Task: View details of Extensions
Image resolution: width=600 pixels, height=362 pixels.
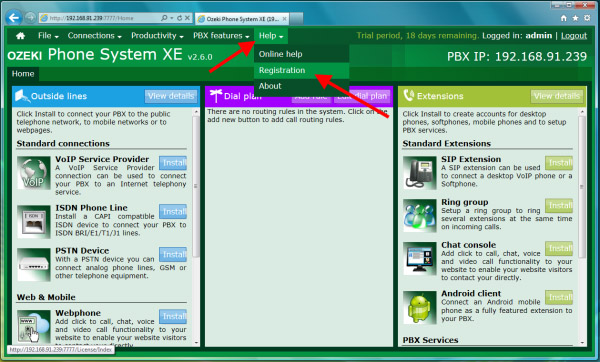Action: click(x=557, y=96)
